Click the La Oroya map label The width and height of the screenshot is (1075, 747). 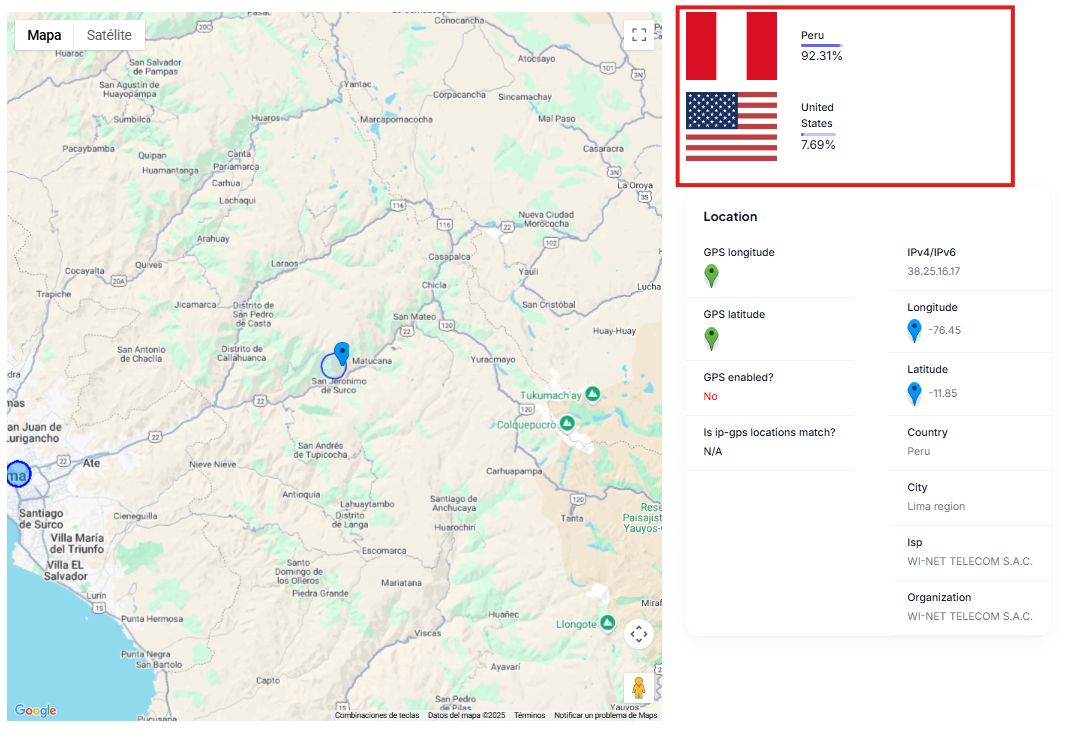click(635, 185)
